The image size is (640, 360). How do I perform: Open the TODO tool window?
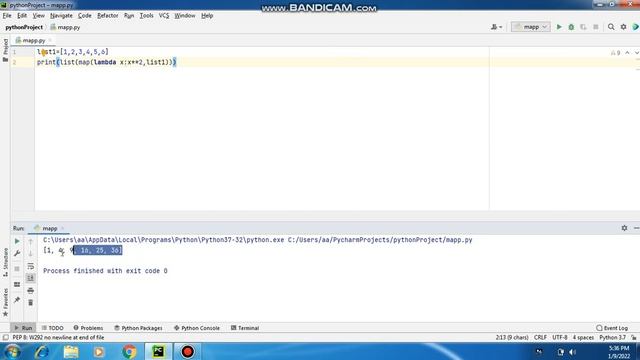pos(53,328)
